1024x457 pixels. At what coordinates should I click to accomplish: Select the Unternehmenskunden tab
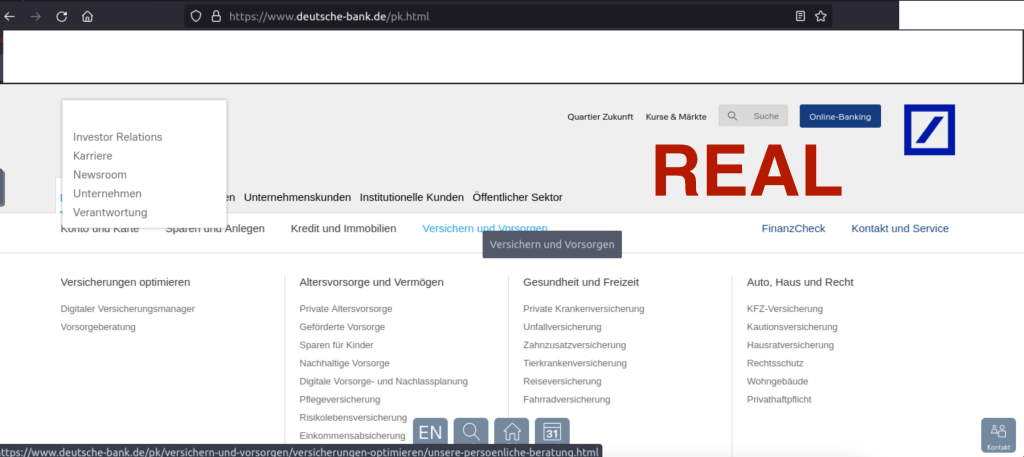297,197
